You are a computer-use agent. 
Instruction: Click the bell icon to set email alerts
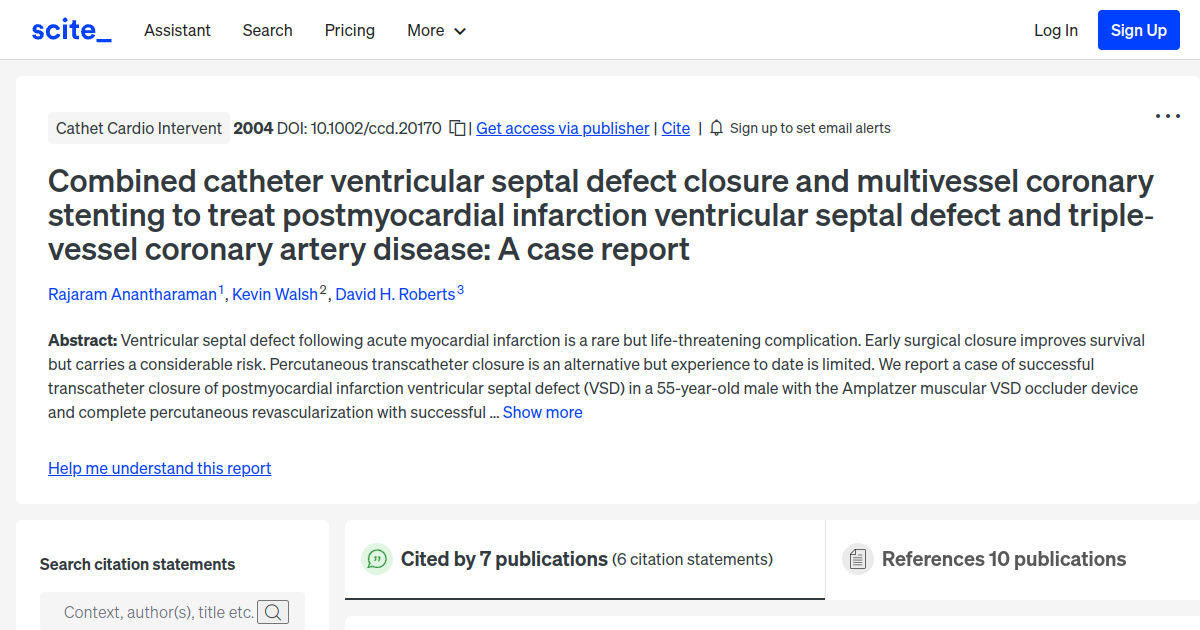click(716, 128)
